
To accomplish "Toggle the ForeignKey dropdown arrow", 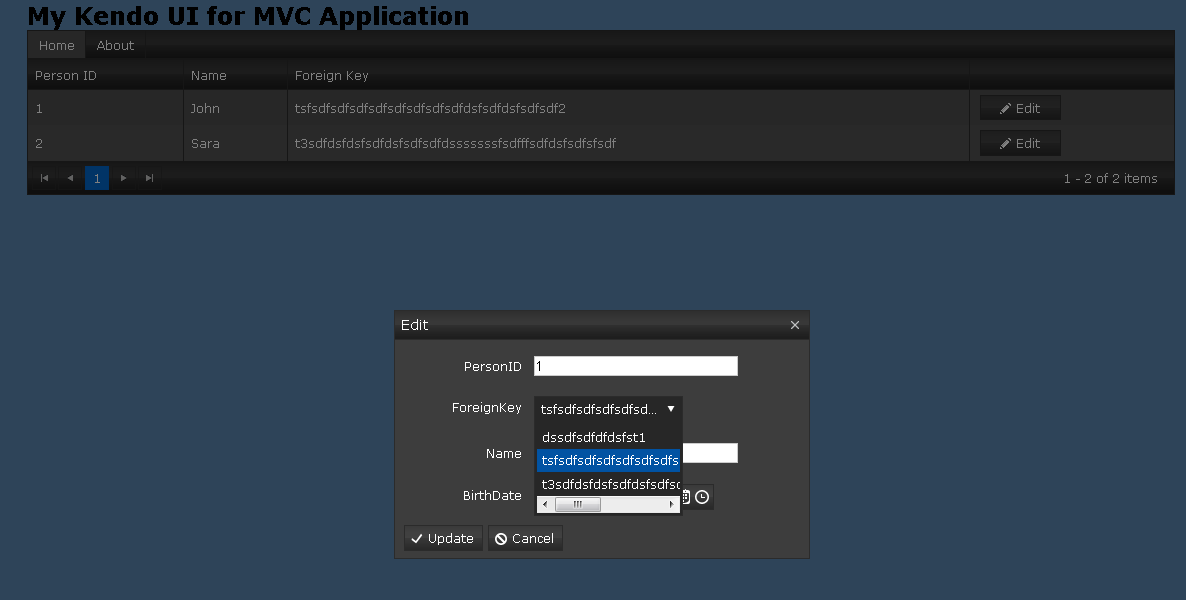I will coord(670,409).
